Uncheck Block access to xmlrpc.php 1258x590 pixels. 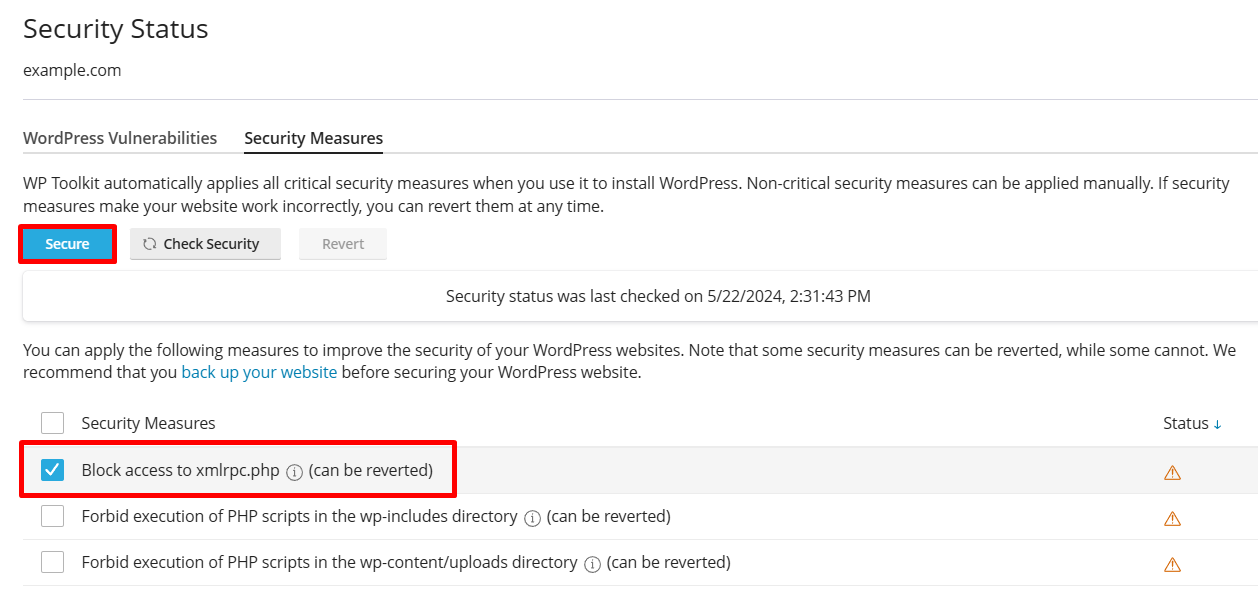(x=53, y=470)
